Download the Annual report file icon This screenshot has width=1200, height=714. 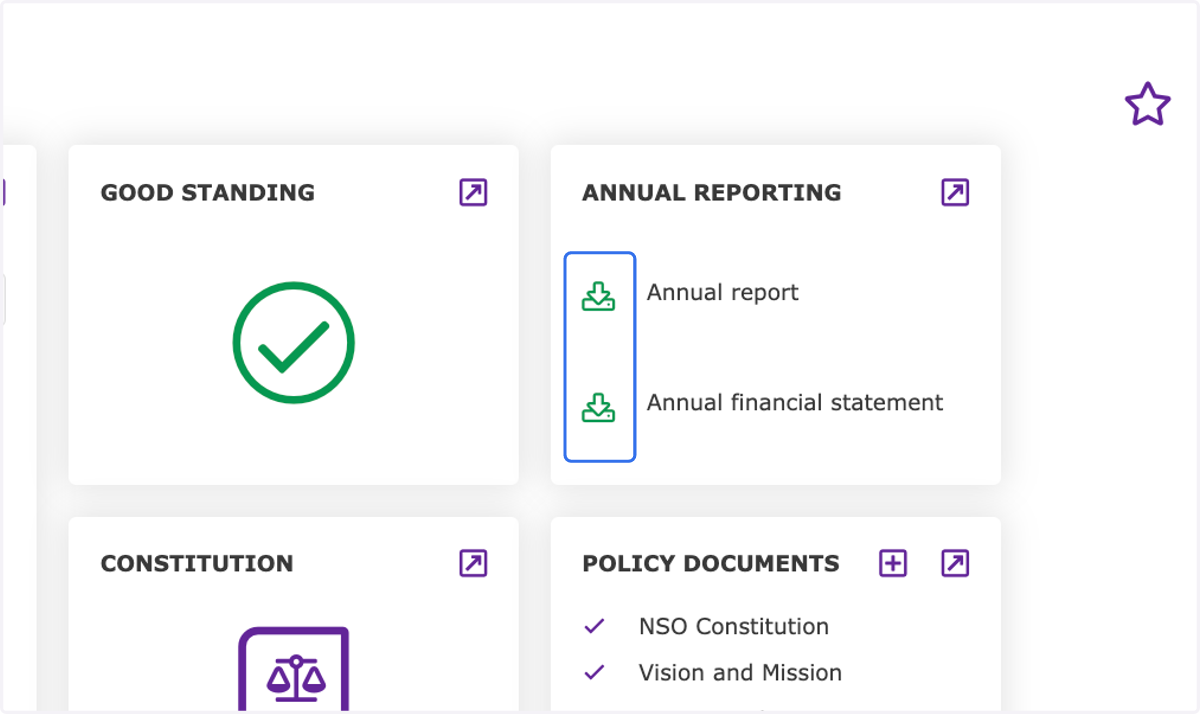coord(598,296)
